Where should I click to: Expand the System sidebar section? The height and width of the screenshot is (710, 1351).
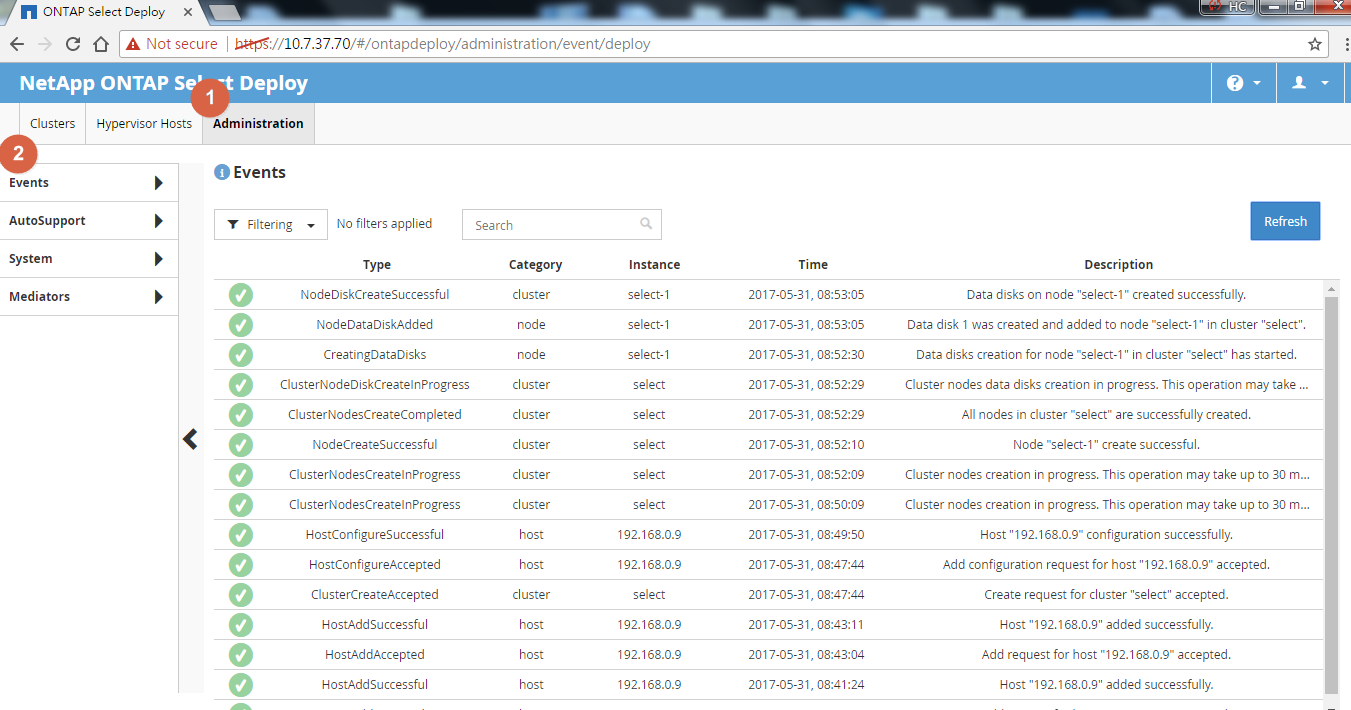[x=89, y=259]
